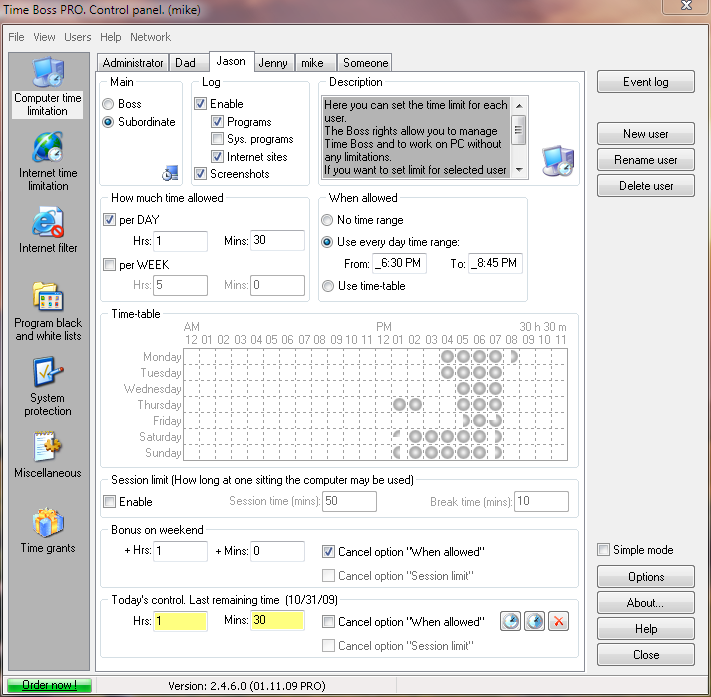The width and height of the screenshot is (711, 697).
Task: Switch to the Administrator tab
Action: point(133,63)
